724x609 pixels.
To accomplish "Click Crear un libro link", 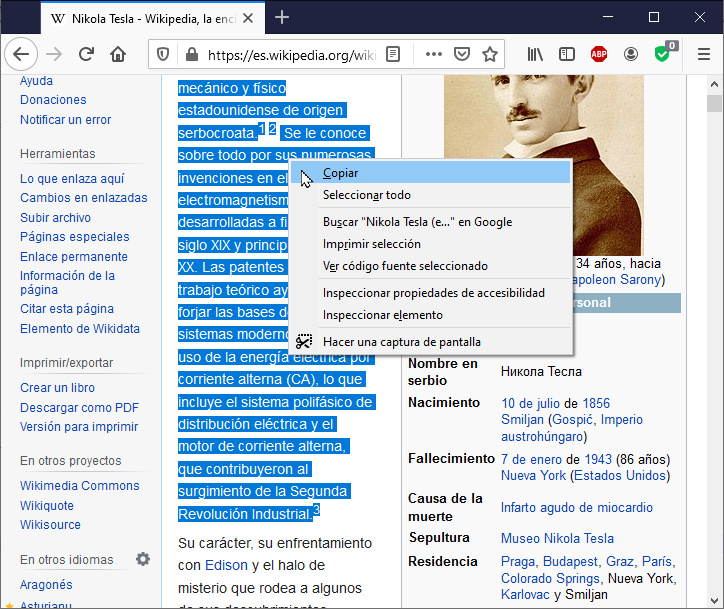I will [x=57, y=387].
